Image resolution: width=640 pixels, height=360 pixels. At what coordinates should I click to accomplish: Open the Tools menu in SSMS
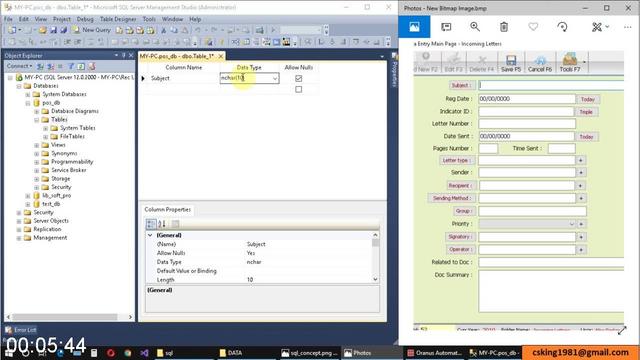(x=149, y=19)
